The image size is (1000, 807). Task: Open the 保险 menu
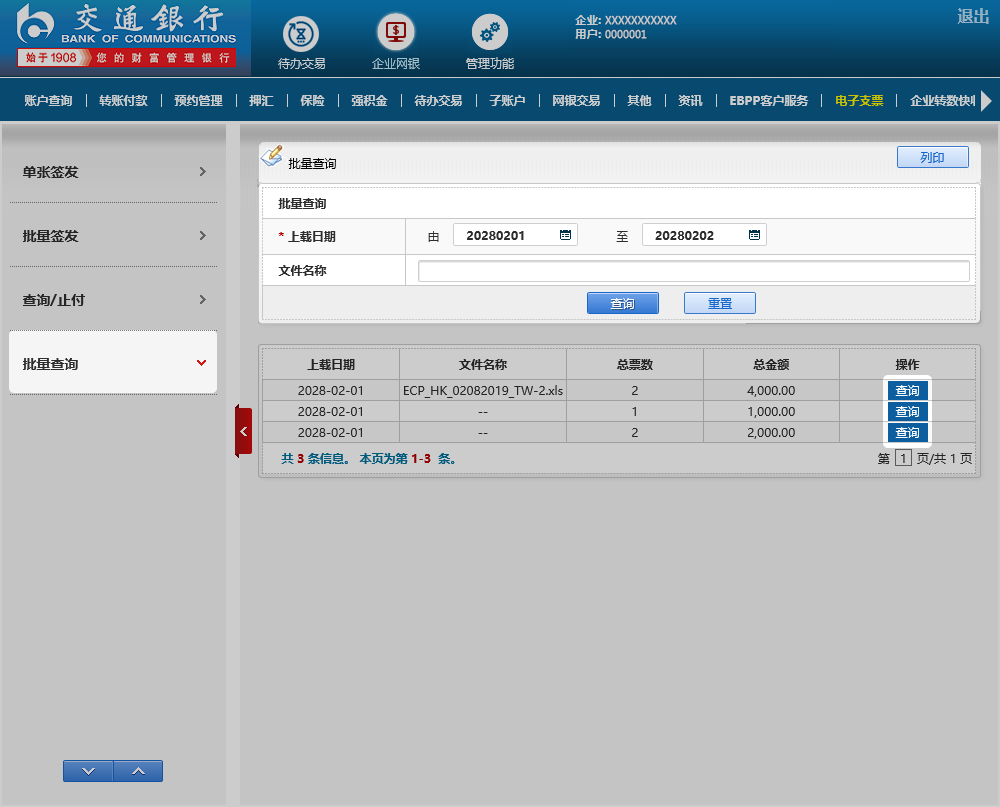tap(312, 100)
